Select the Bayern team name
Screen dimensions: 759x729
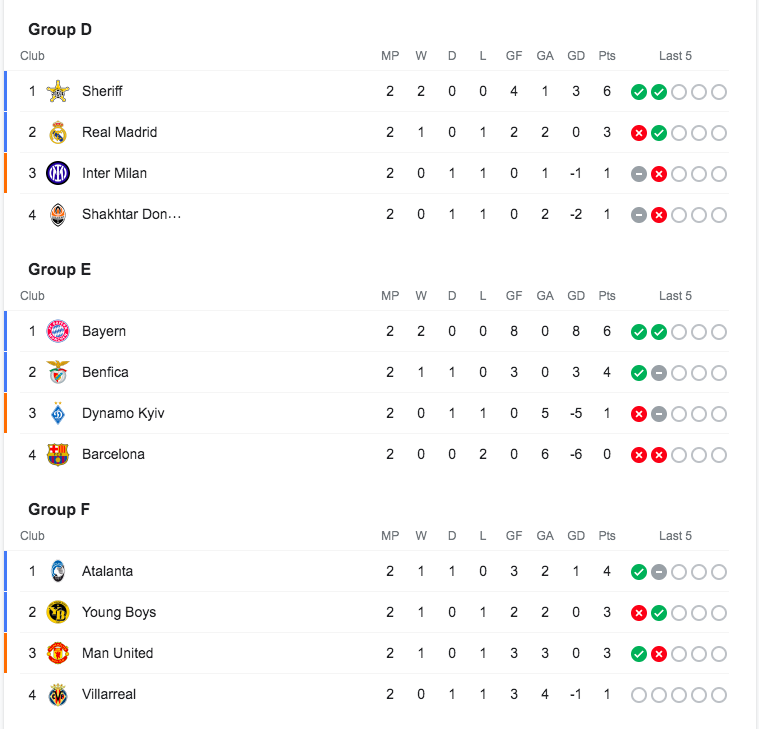tap(104, 331)
